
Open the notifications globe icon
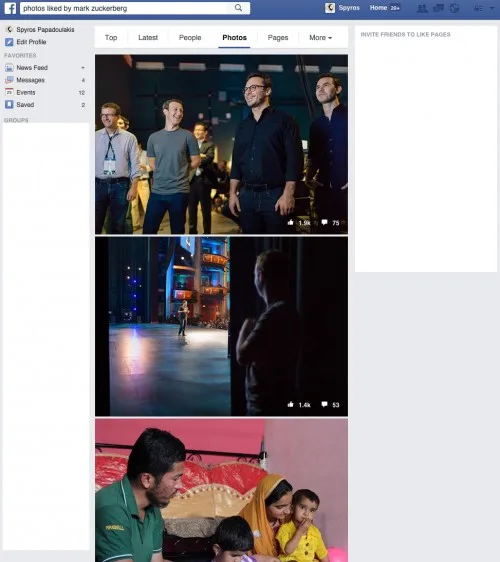click(454, 8)
